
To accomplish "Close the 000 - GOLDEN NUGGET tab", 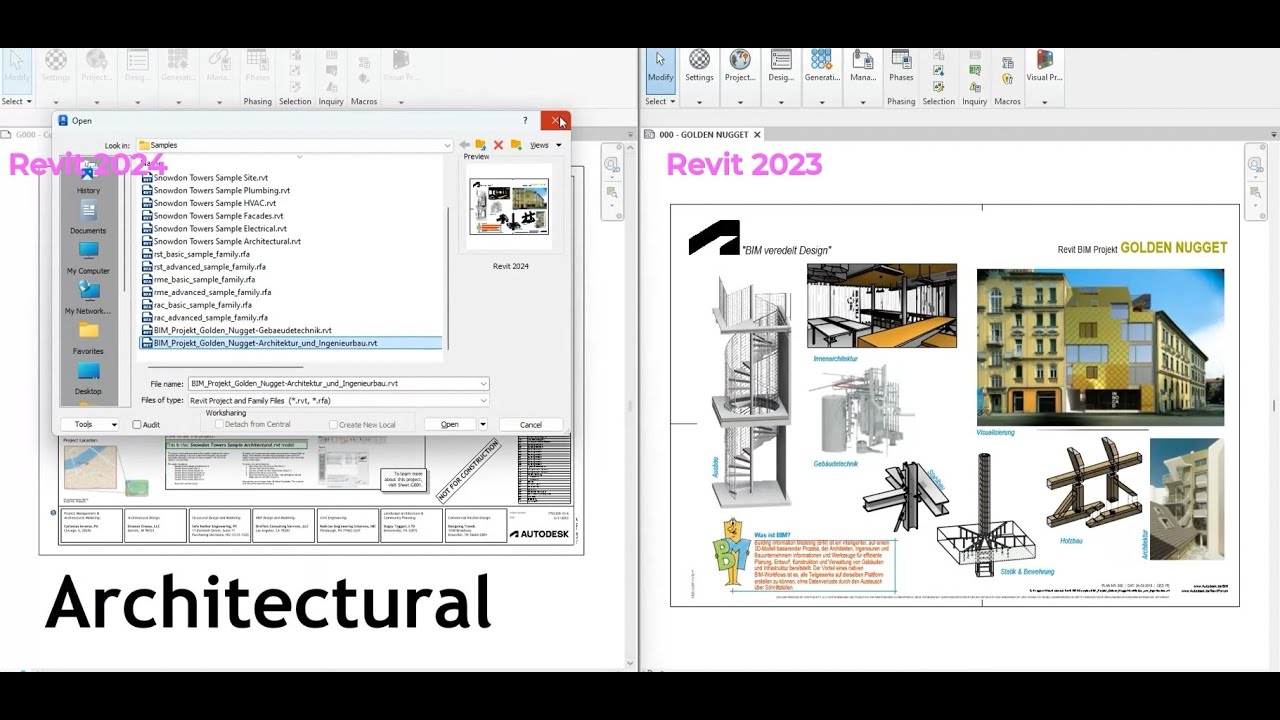I will [x=757, y=134].
